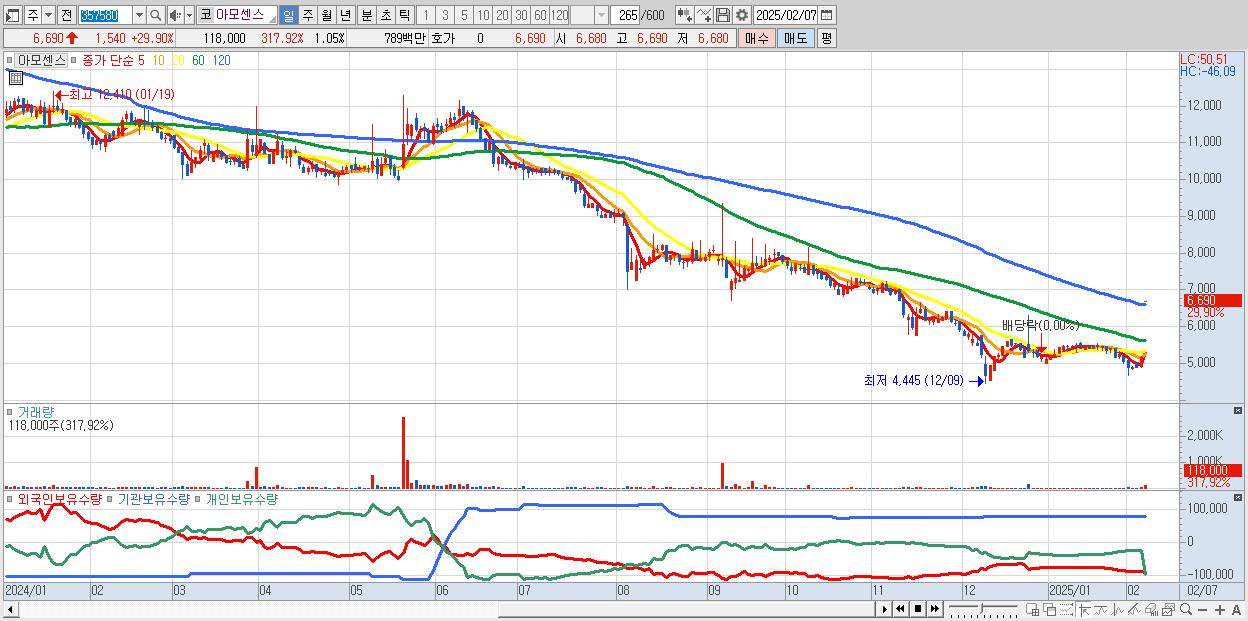Click the chart window copy icon at bottom
This screenshot has width=1248, height=621.
(x=1168, y=610)
